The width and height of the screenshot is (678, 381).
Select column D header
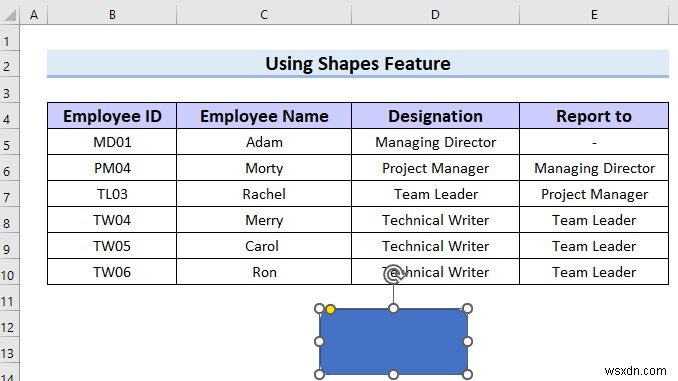435,15
